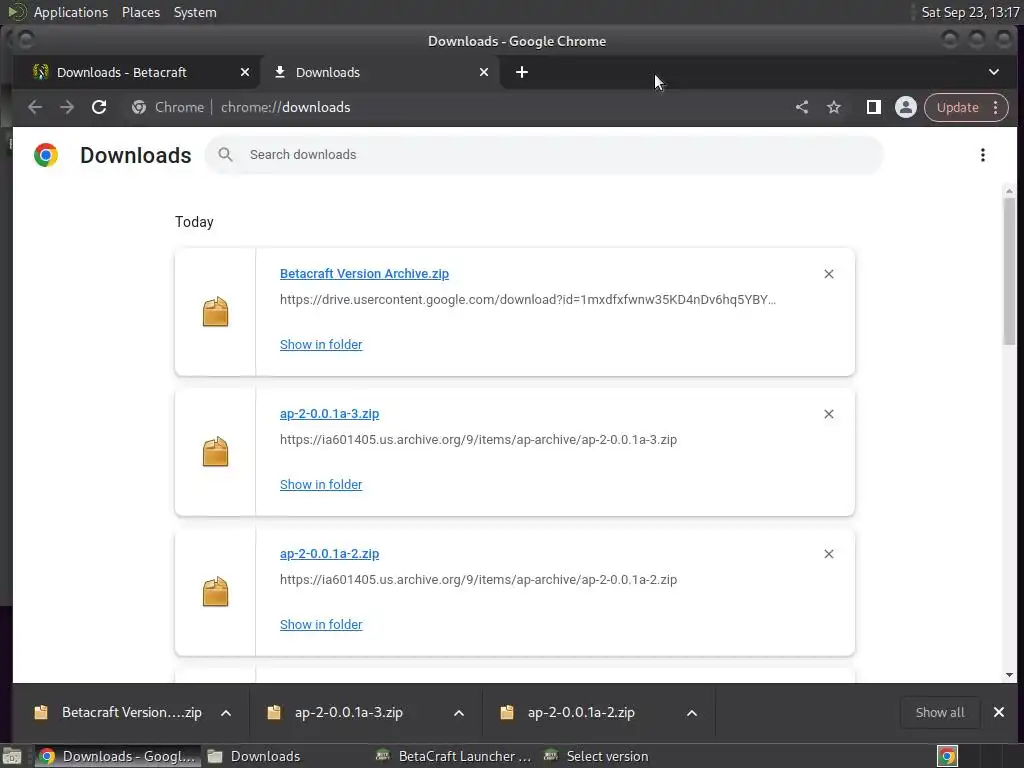Click the search magnifier icon
This screenshot has width=1024, height=768.
coord(225,155)
